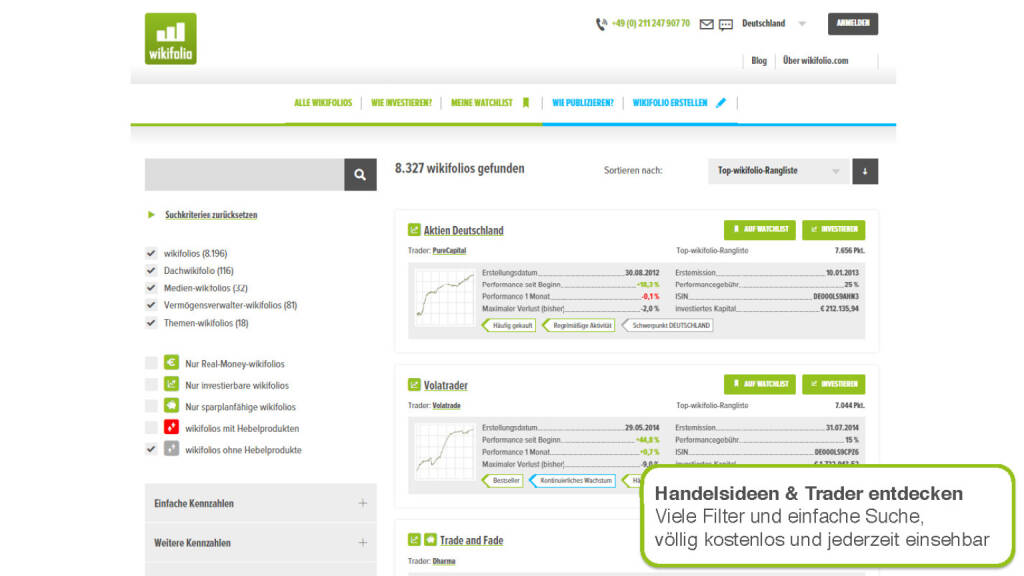Expand the Einfache Kennzahlen section
1024x576 pixels.
(x=260, y=503)
